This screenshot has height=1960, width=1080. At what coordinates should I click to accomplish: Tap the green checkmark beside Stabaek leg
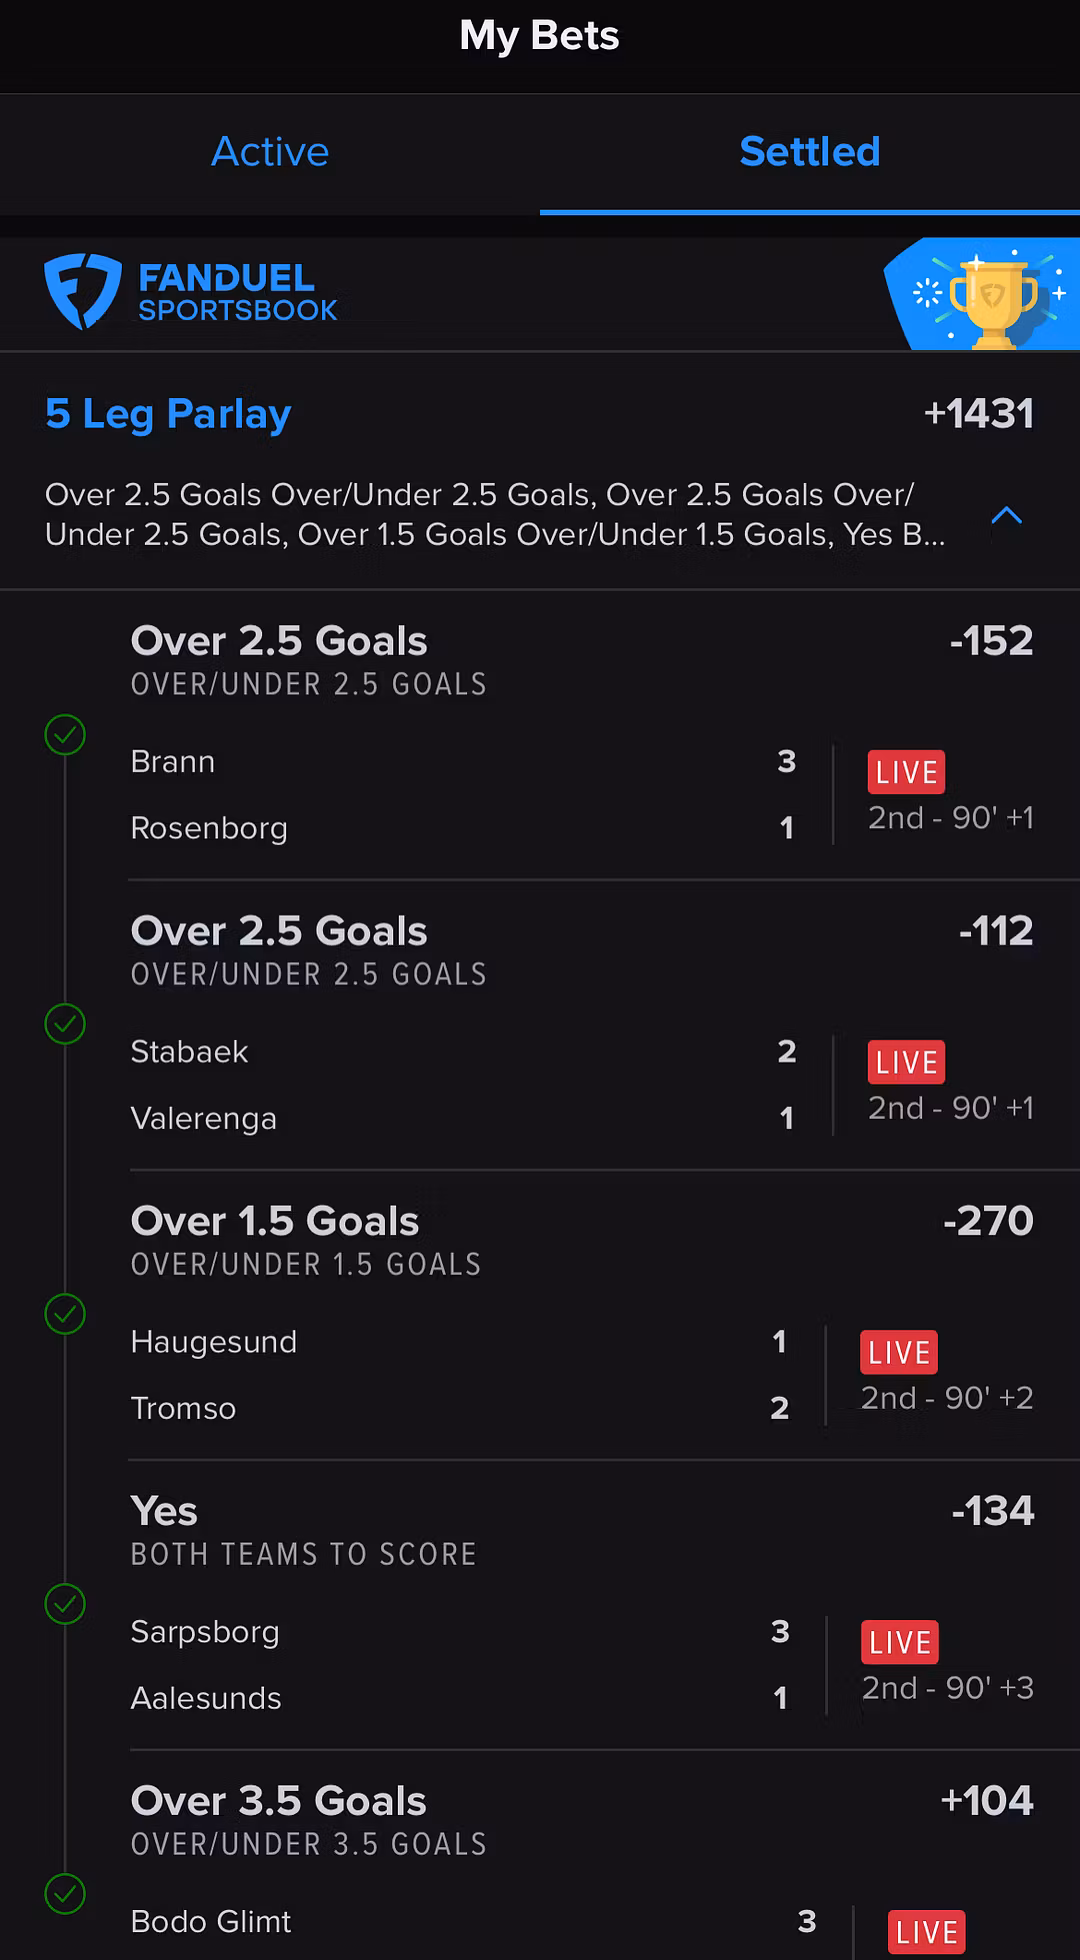[65, 1024]
